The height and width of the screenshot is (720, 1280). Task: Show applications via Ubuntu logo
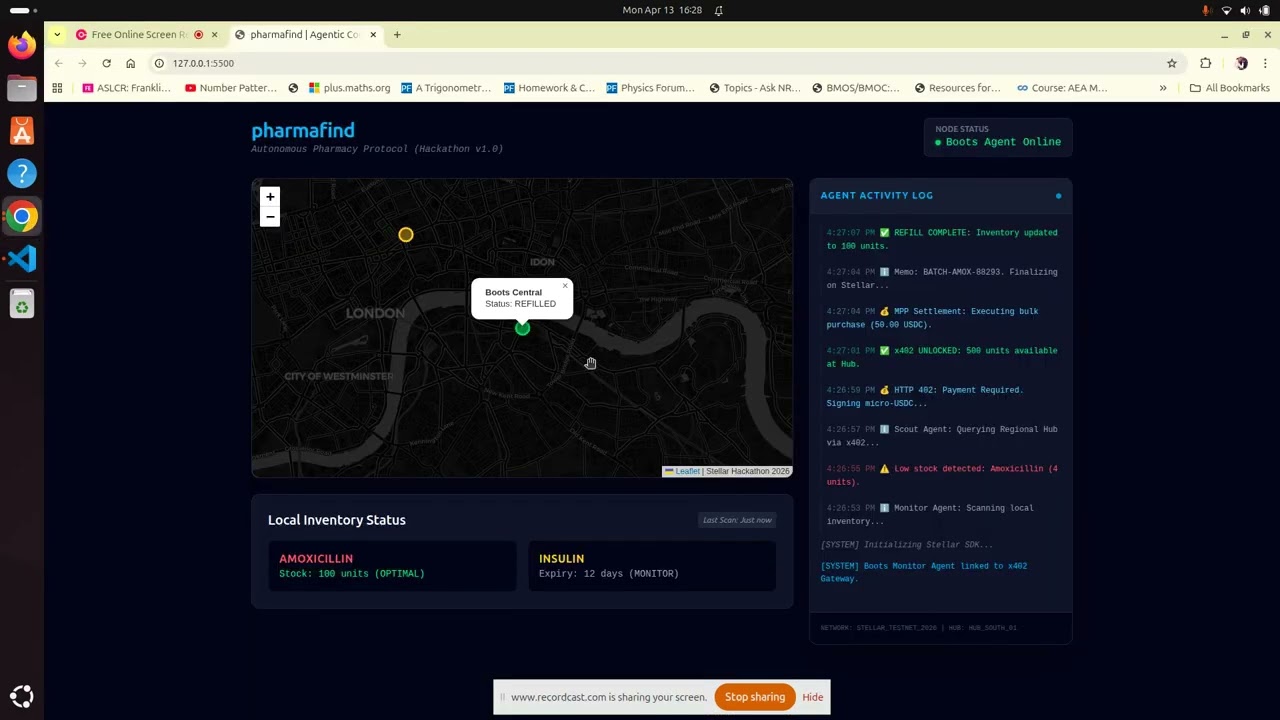(x=22, y=696)
